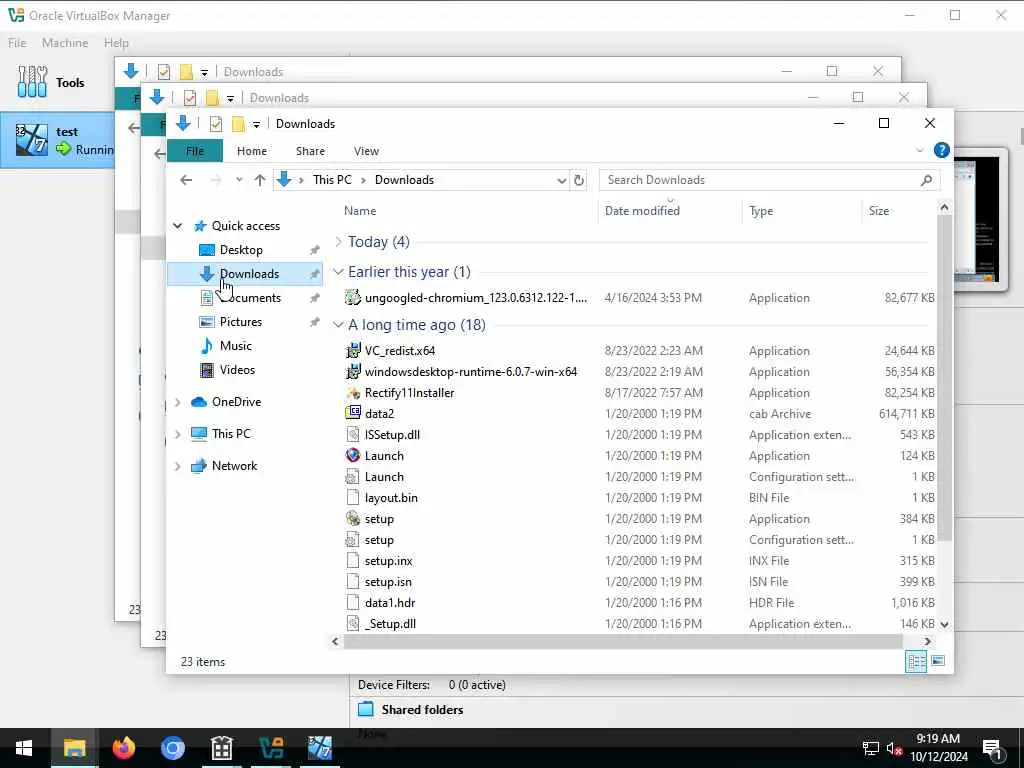Switch to the Home ribbon tab
Screen dimensions: 1024x768
click(251, 151)
